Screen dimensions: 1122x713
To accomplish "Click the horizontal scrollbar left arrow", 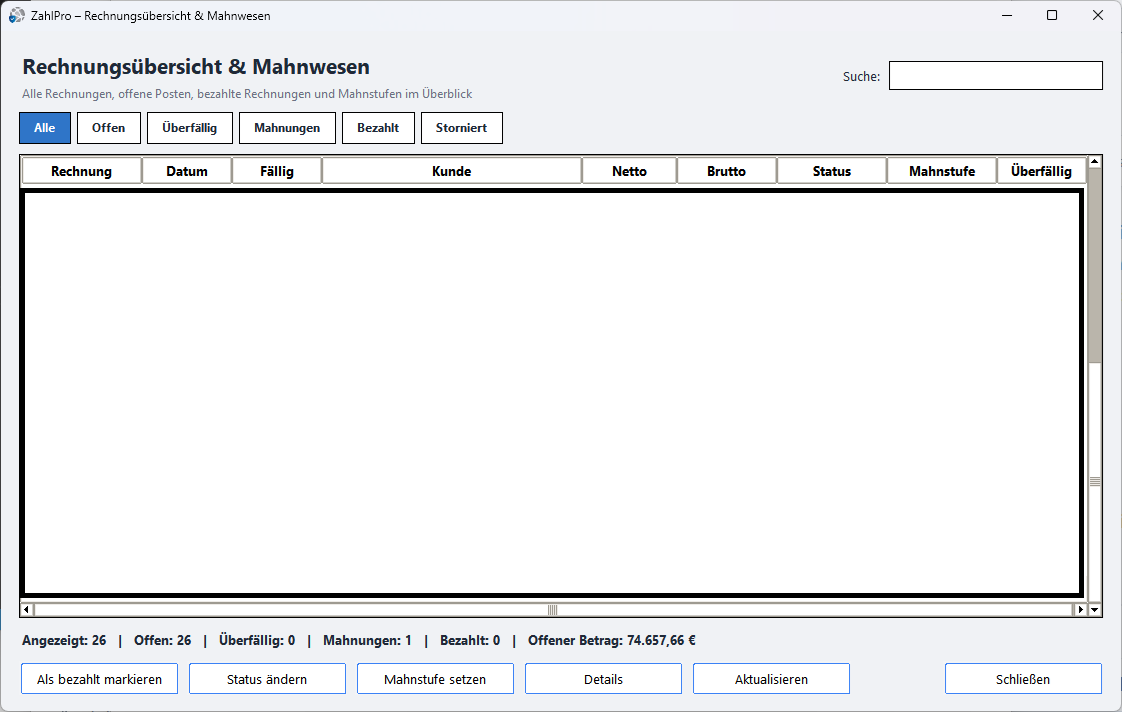I will [x=26, y=610].
